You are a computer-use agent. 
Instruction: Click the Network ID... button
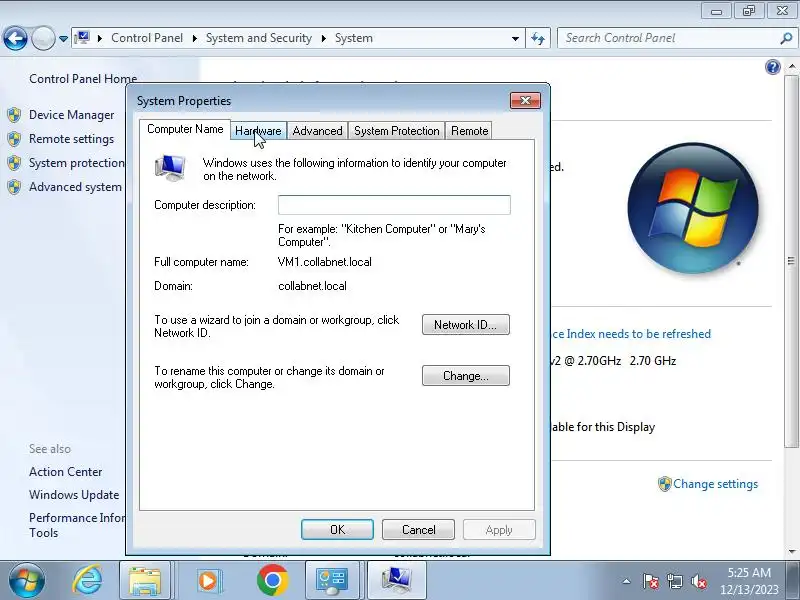click(466, 325)
